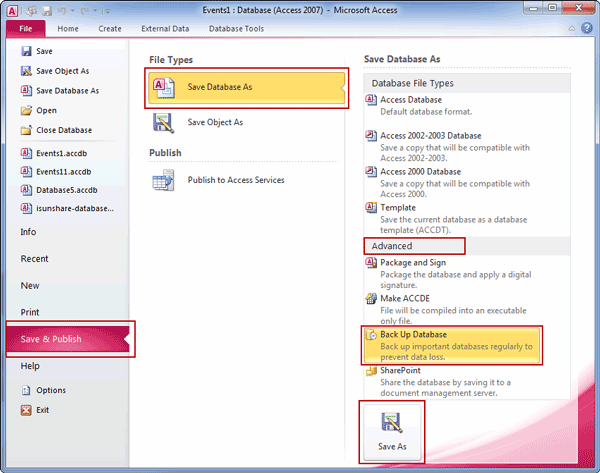Viewport: 600px width, 473px height.
Task: Click the Close Database folder icon
Action: point(26,130)
